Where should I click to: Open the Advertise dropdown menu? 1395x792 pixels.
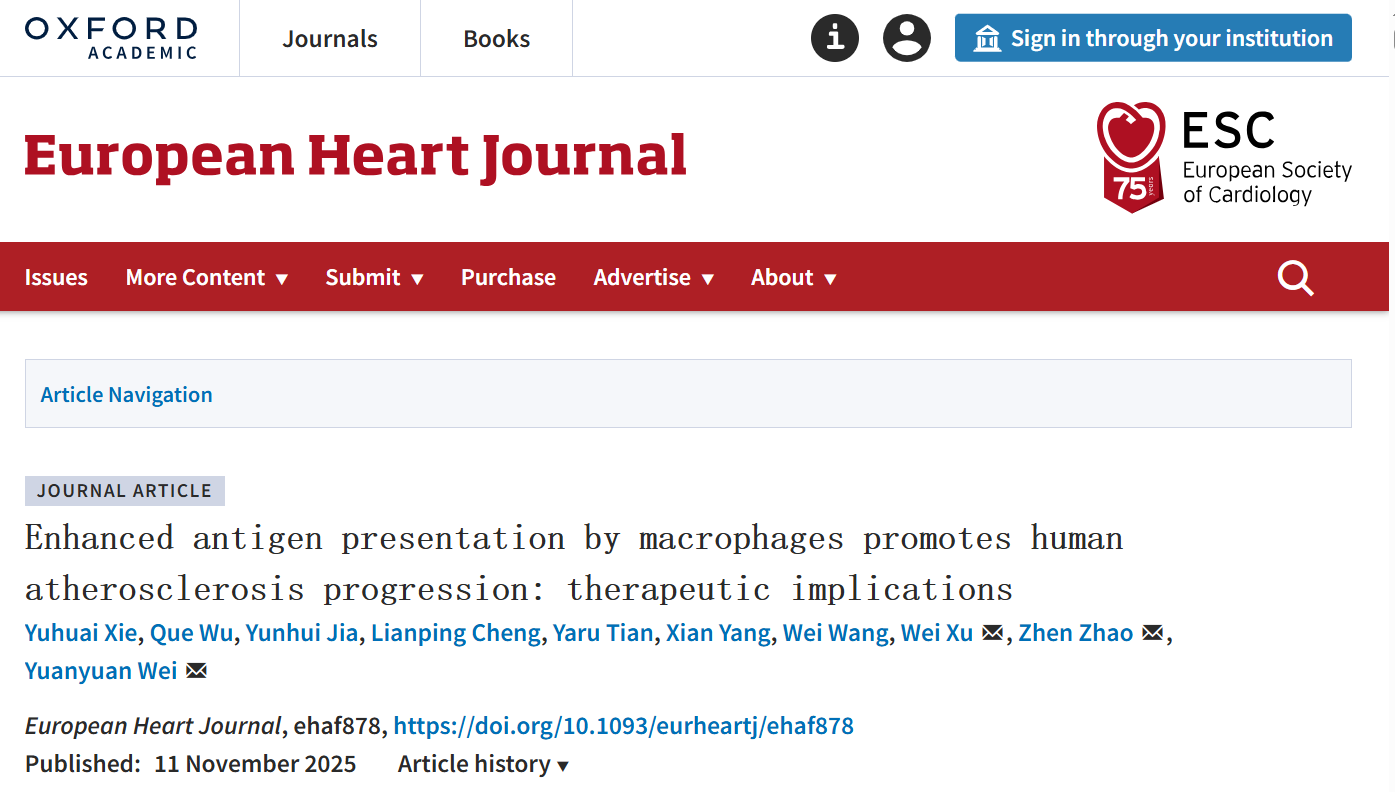pos(653,278)
